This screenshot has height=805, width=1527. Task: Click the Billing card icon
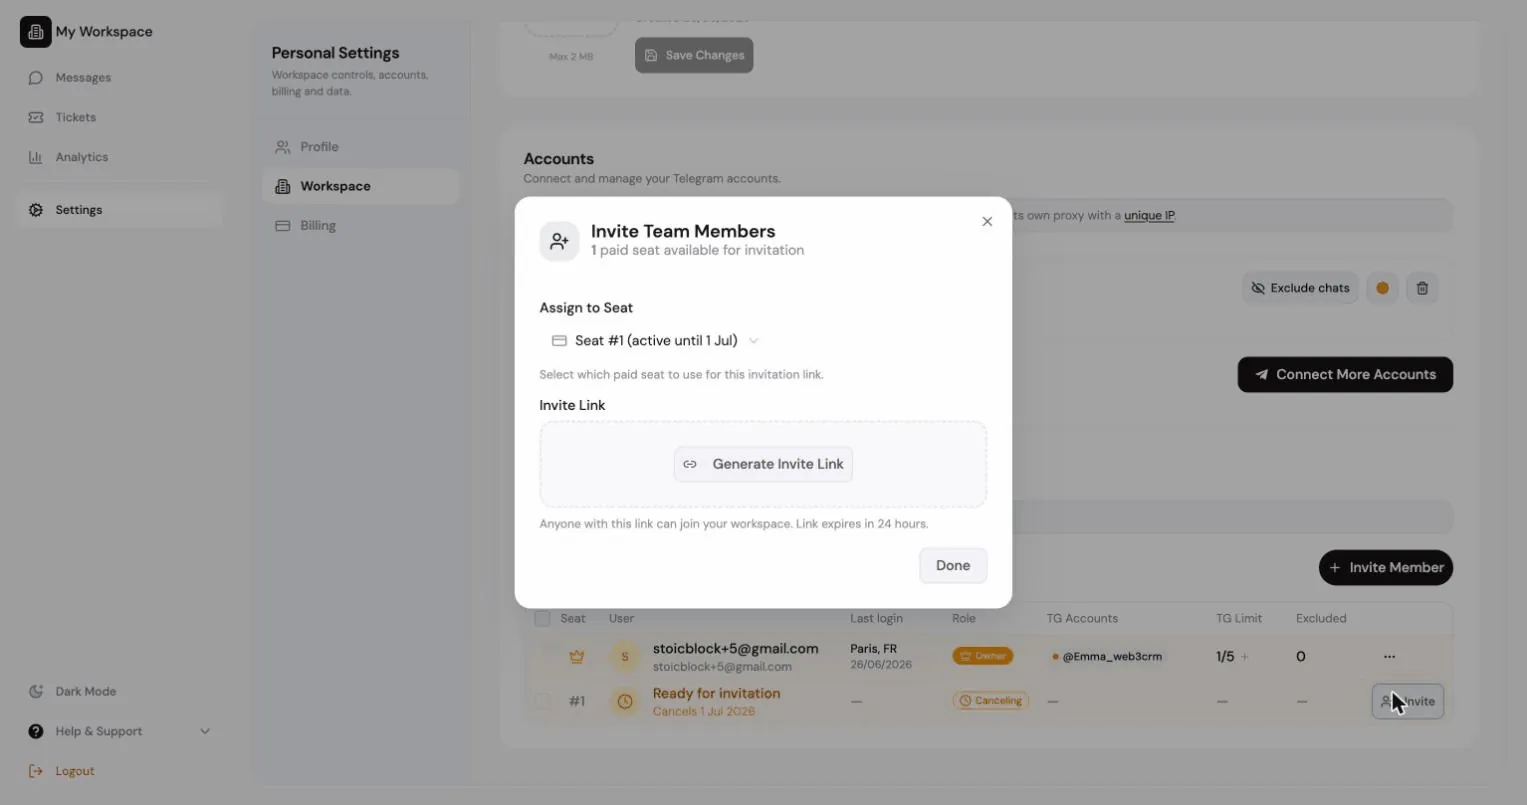(283, 226)
